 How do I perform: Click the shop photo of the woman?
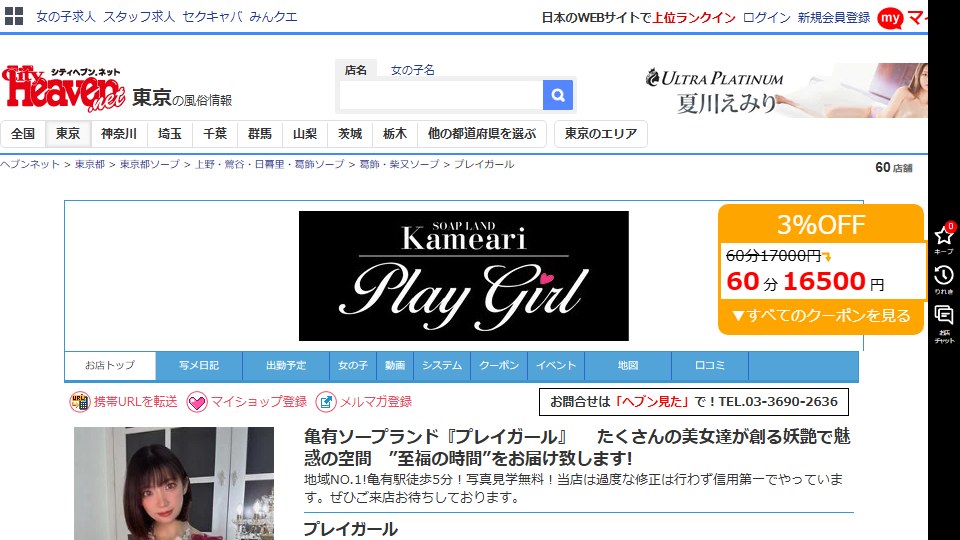point(174,484)
